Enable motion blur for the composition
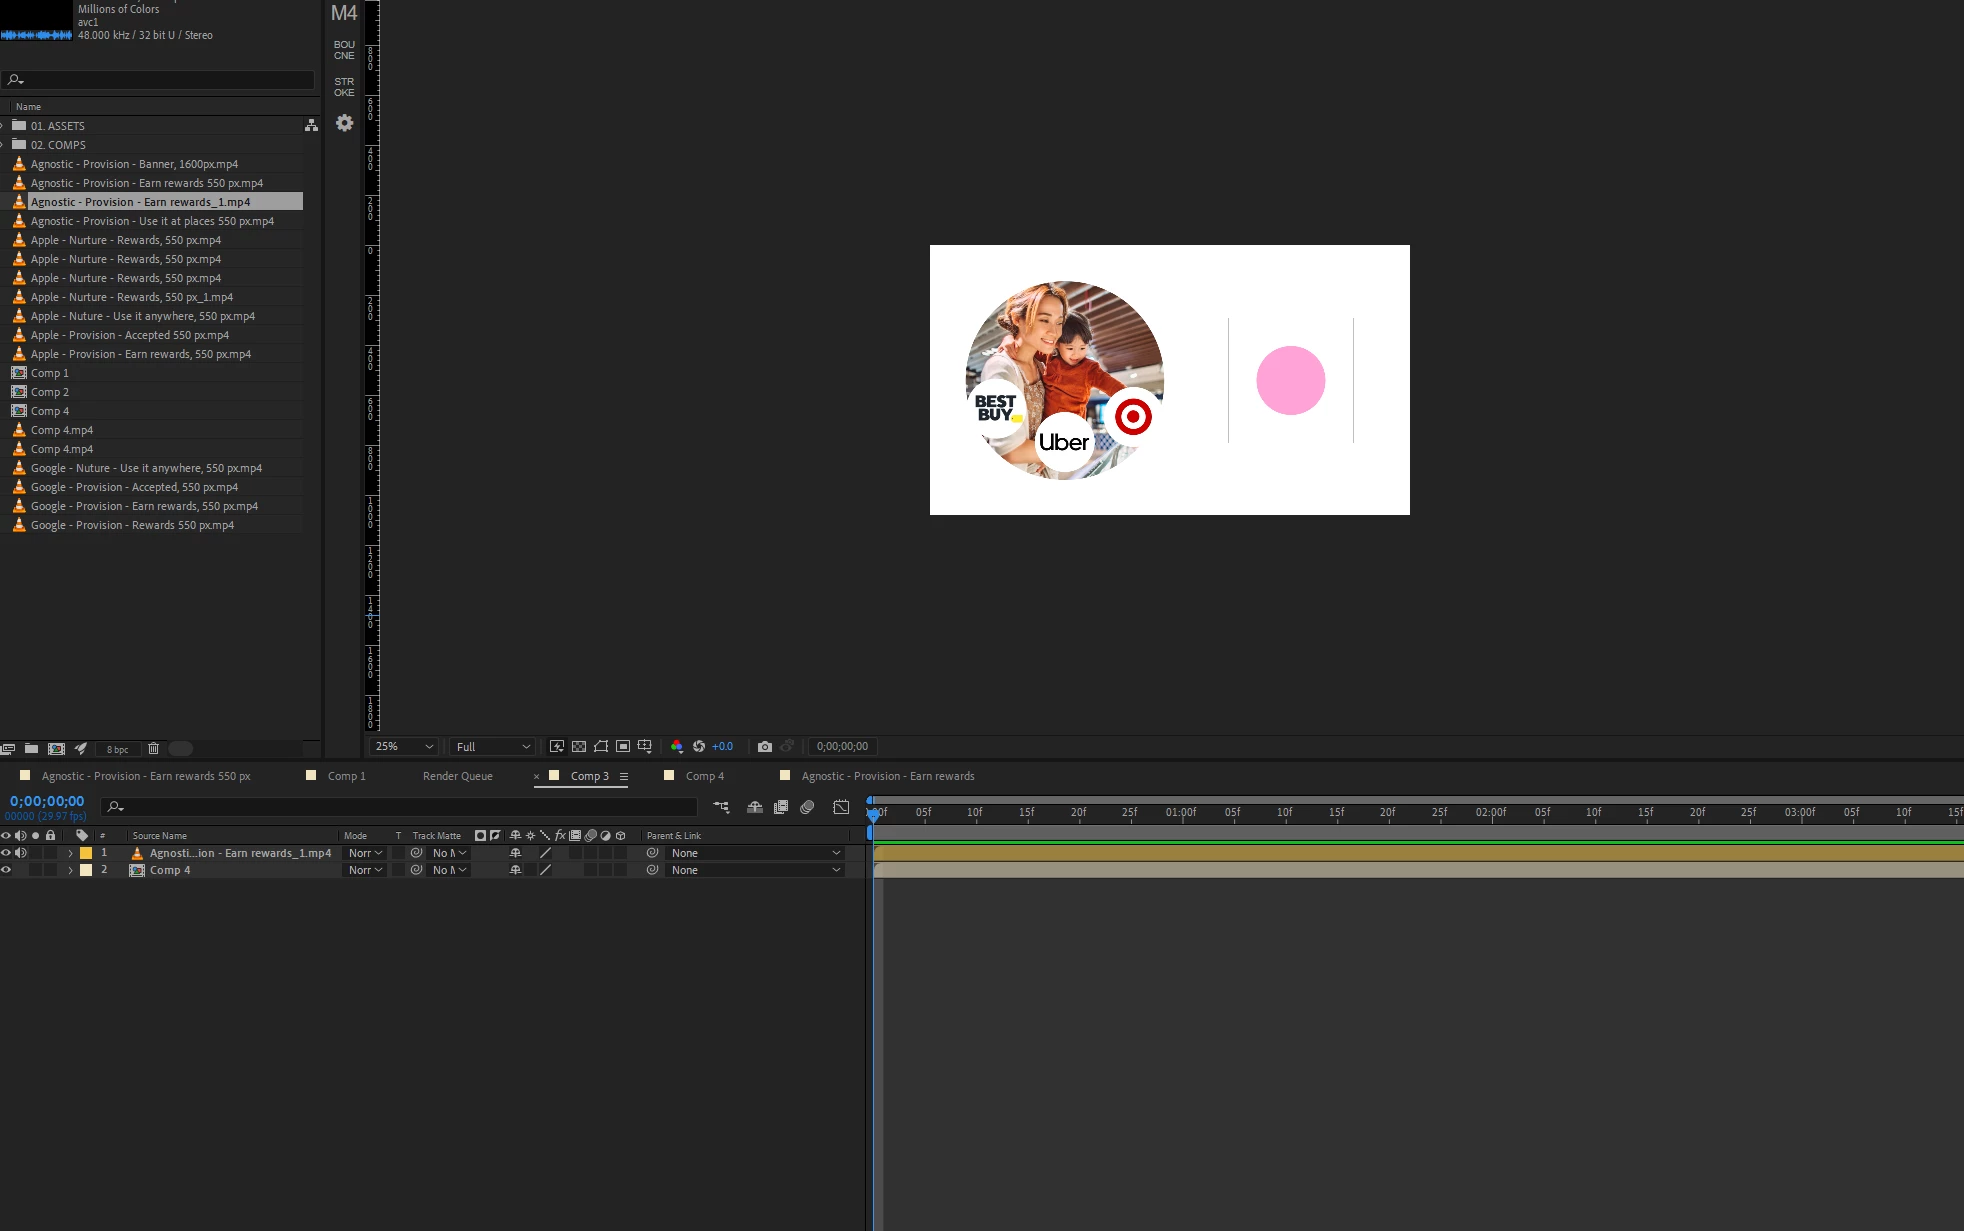 [807, 807]
